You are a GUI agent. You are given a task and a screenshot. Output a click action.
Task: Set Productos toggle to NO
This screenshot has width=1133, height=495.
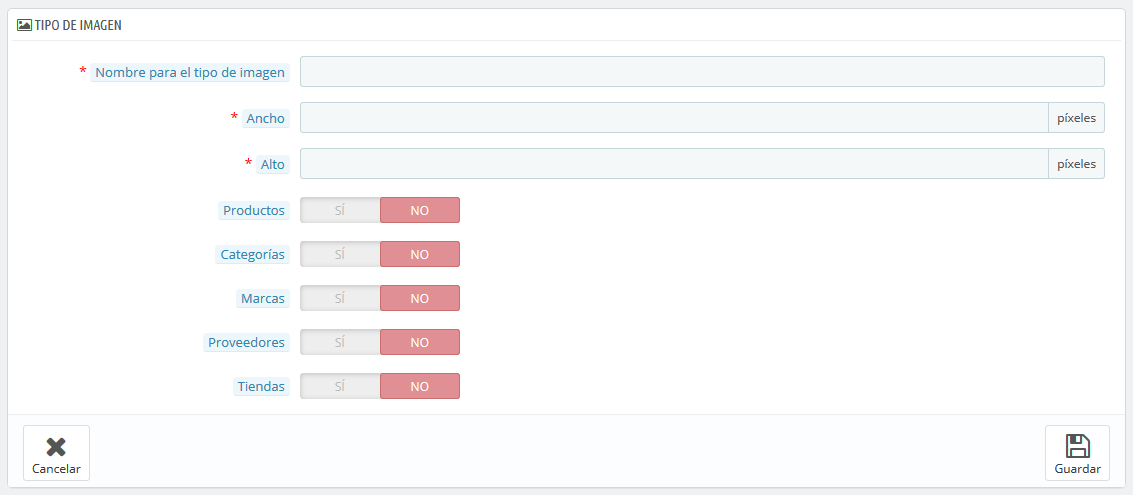pos(420,210)
